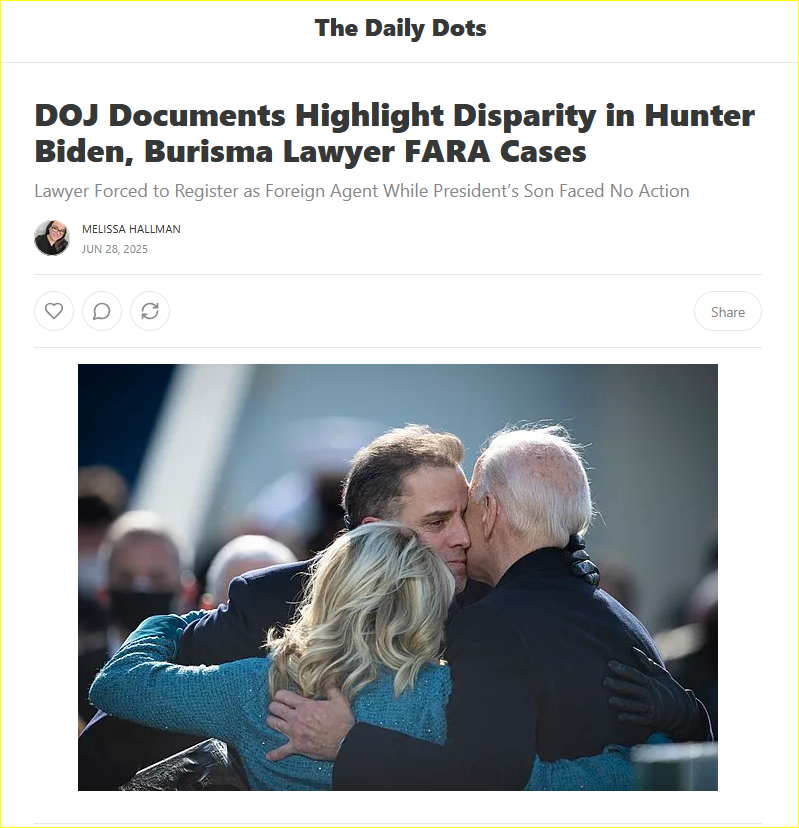Open comments via the speech bubble icon
The width and height of the screenshot is (799, 828).
(102, 311)
